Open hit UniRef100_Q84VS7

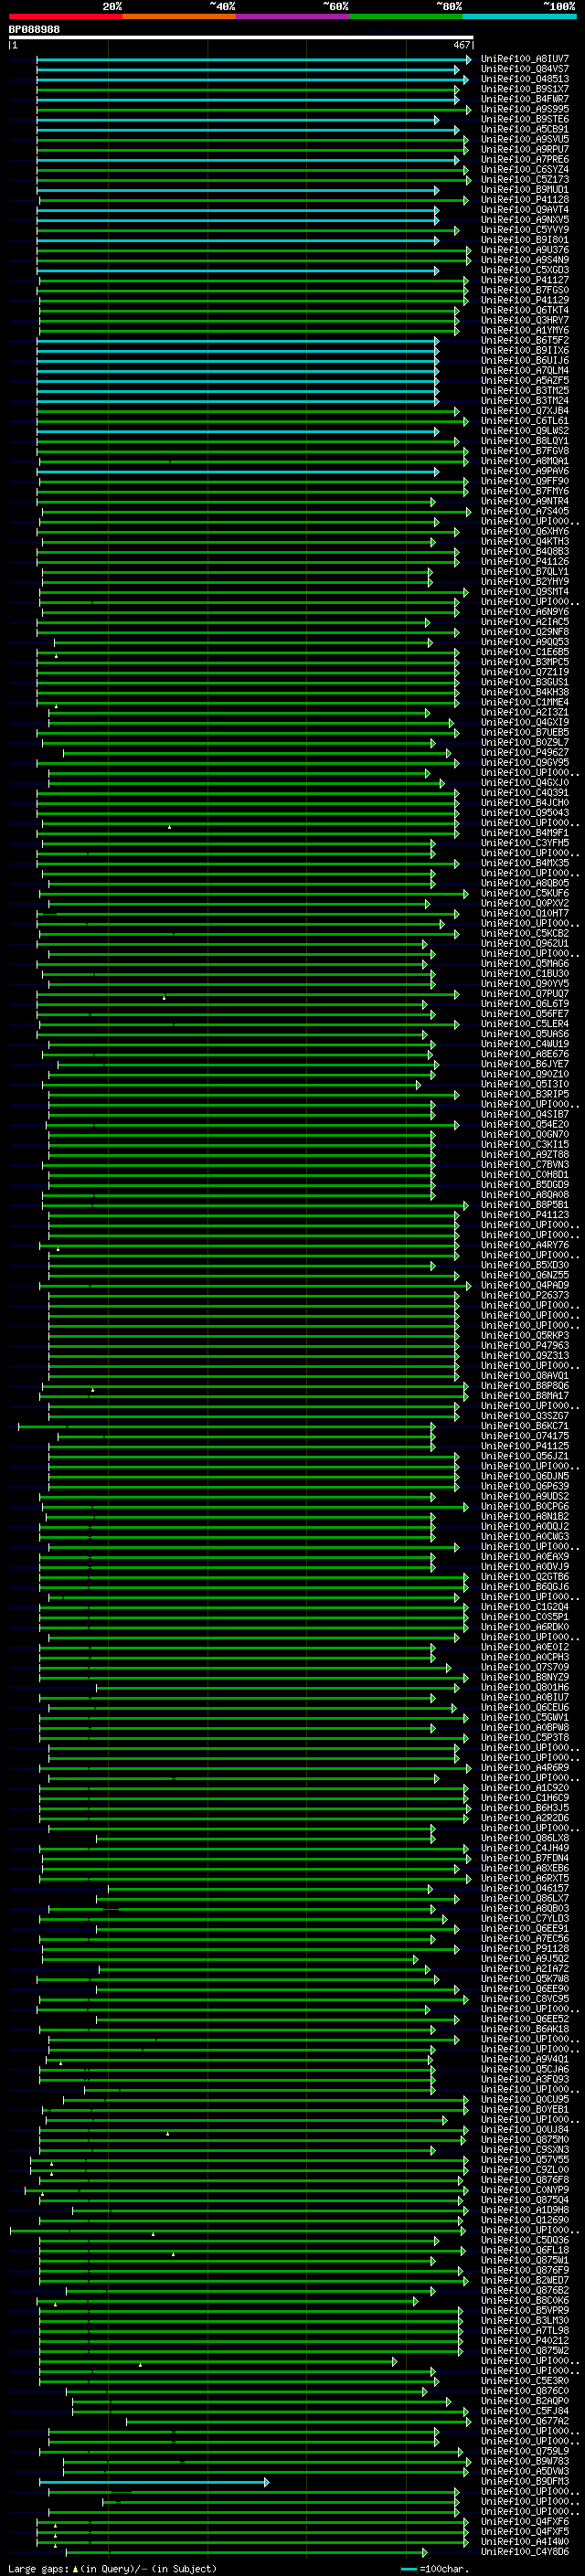[x=525, y=69]
